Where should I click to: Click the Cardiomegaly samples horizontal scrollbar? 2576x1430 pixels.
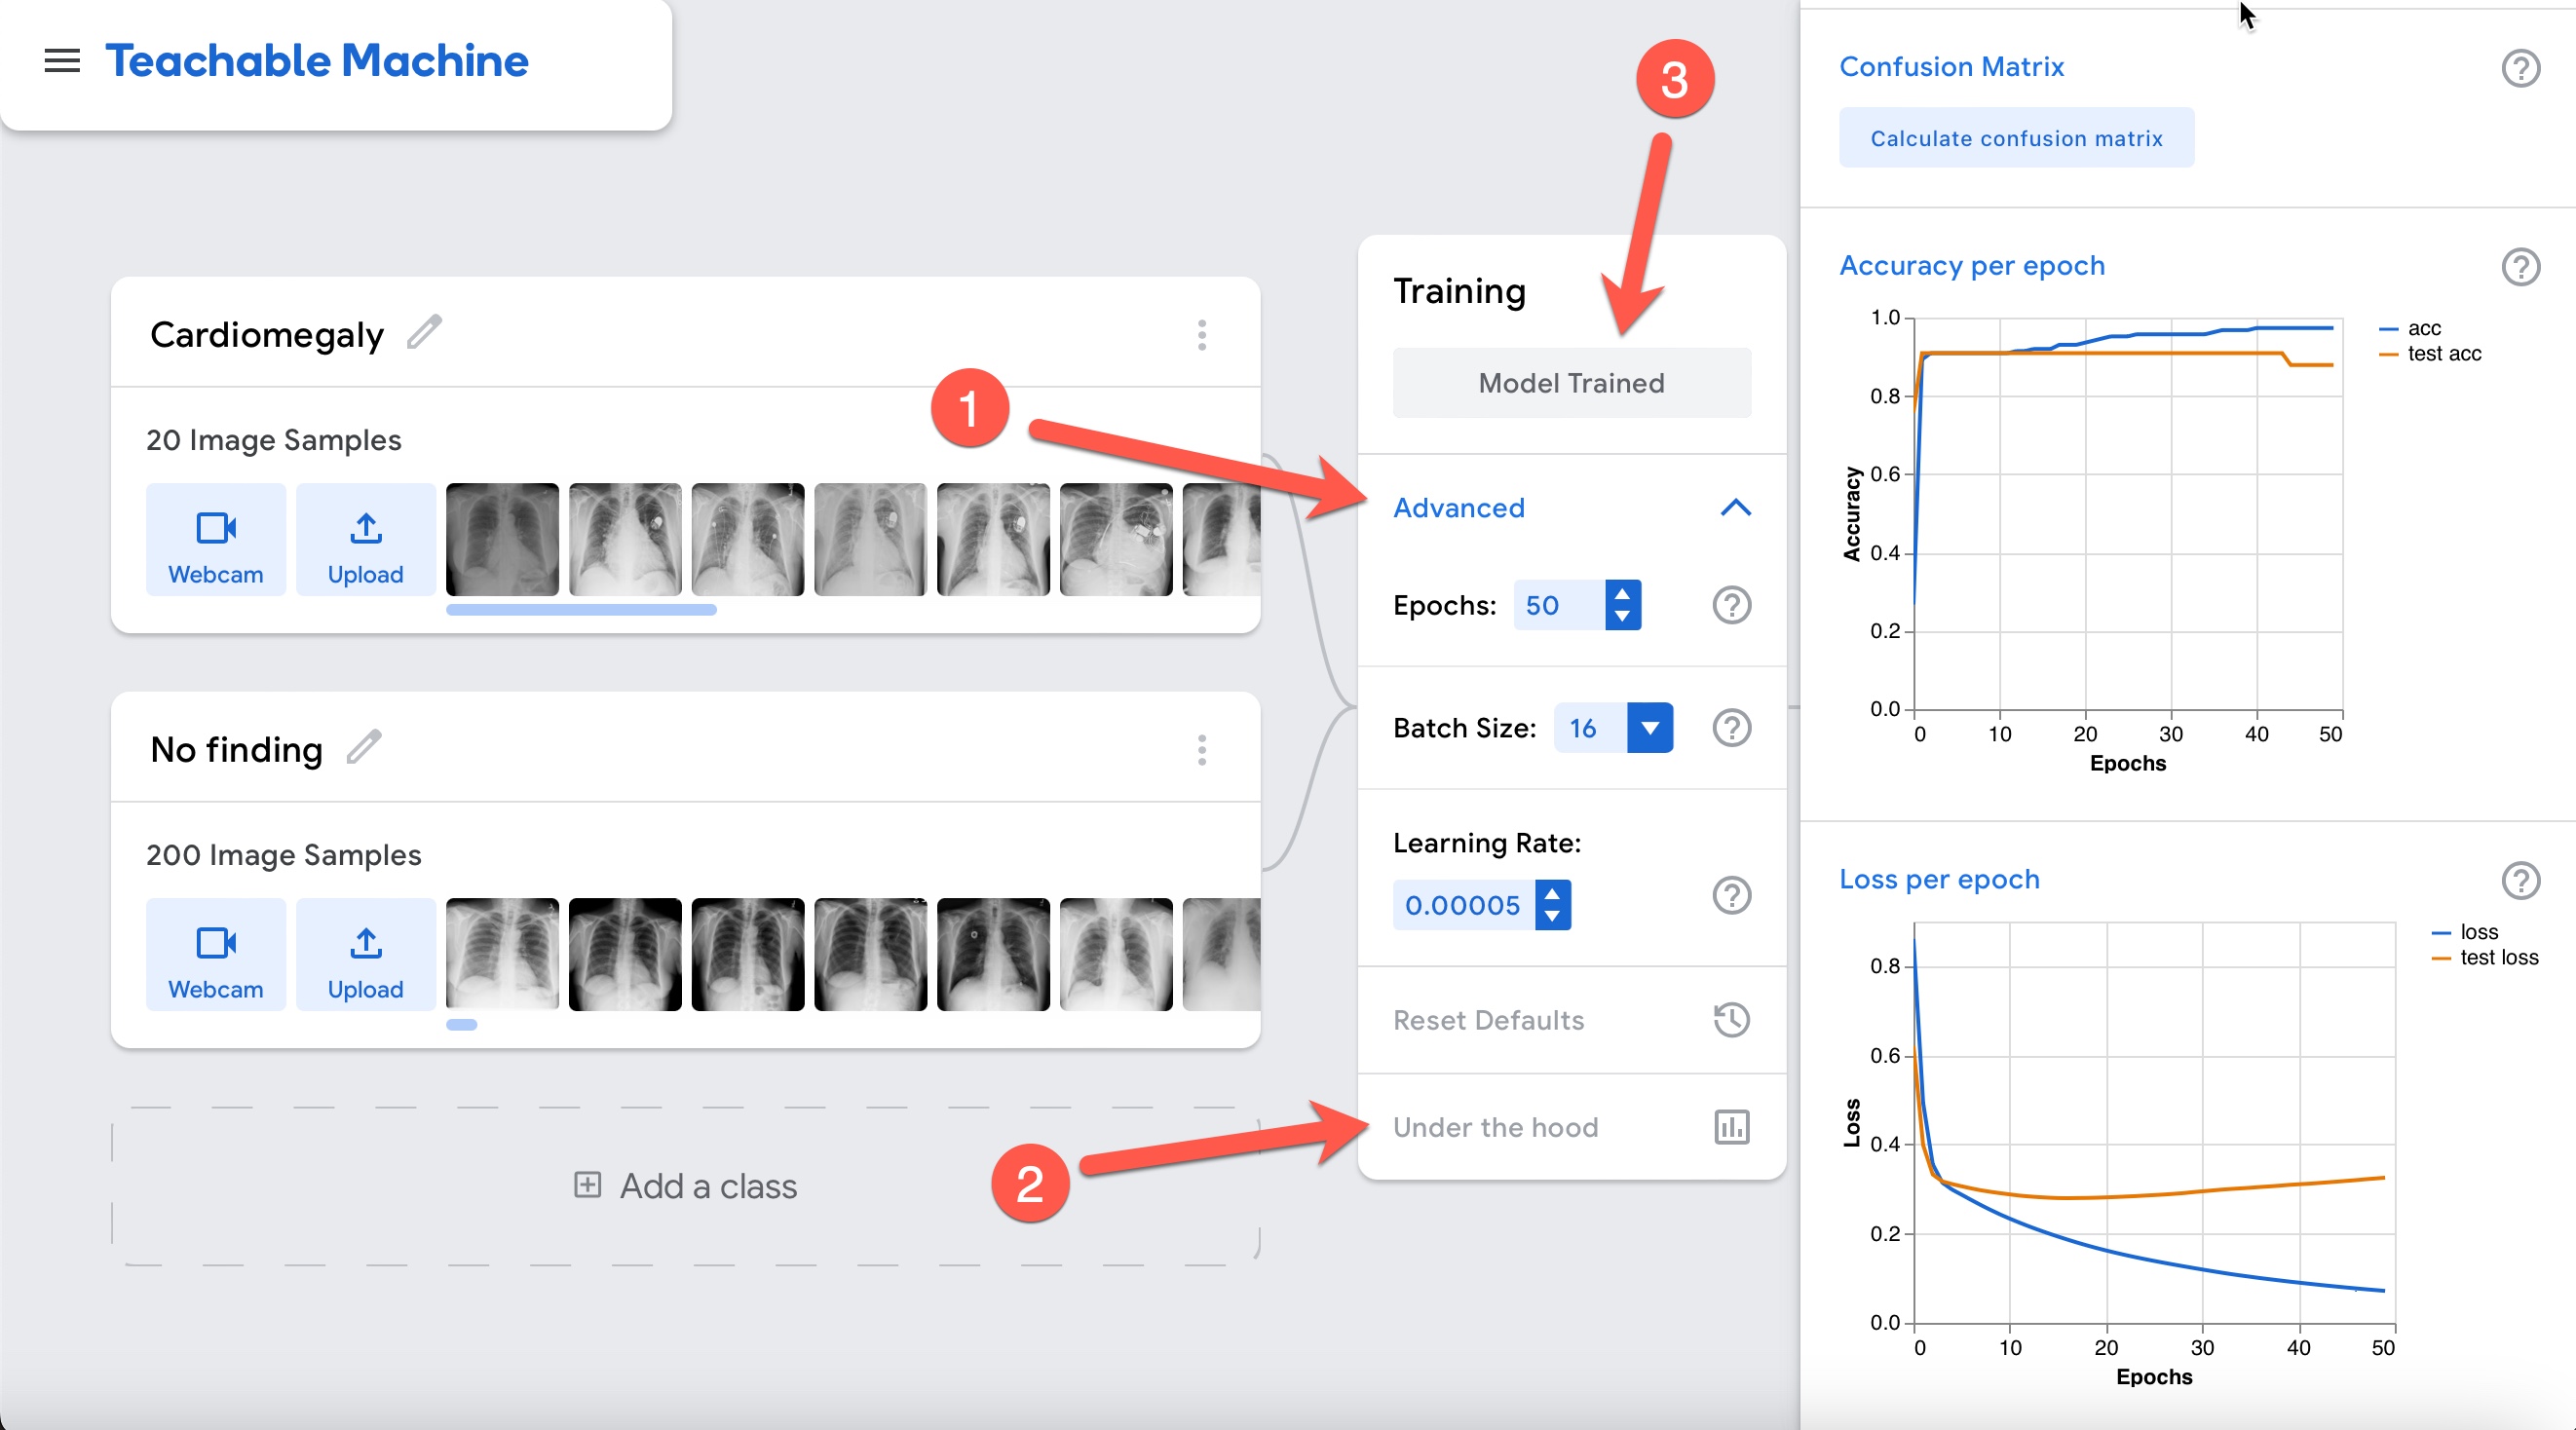tap(581, 610)
